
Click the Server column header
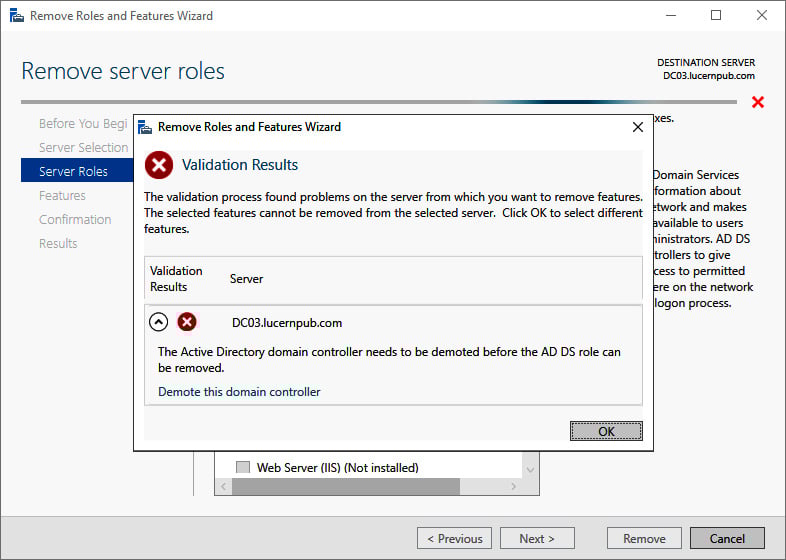tap(246, 279)
